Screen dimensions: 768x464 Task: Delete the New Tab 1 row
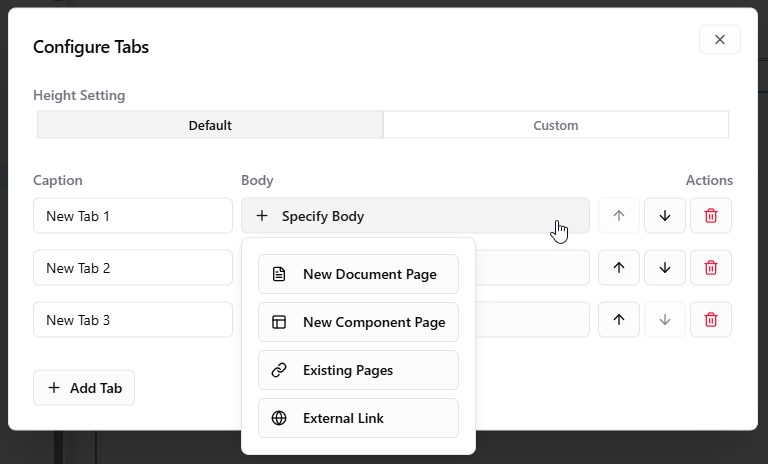(x=711, y=216)
